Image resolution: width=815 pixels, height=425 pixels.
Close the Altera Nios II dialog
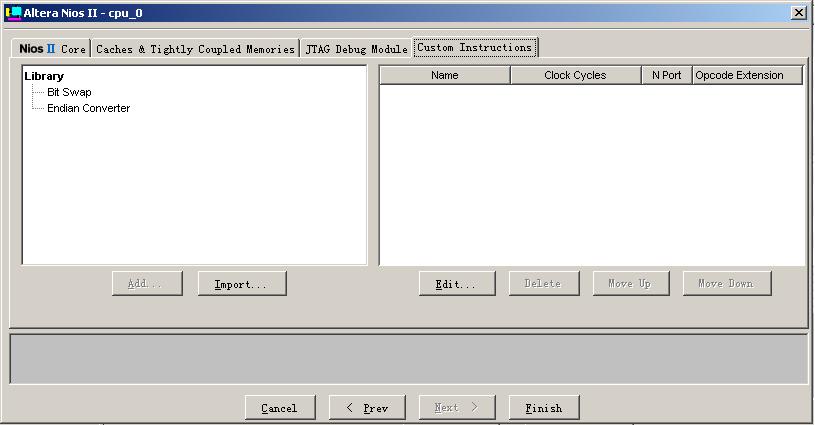799,12
